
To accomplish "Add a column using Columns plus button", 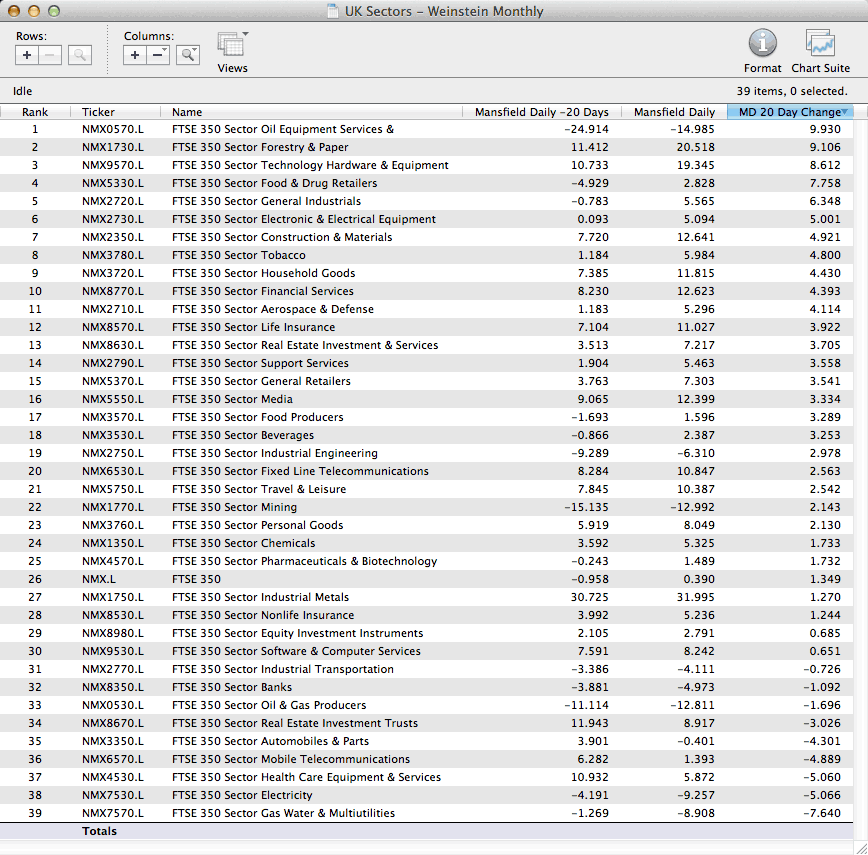I will pyautogui.click(x=135, y=55).
